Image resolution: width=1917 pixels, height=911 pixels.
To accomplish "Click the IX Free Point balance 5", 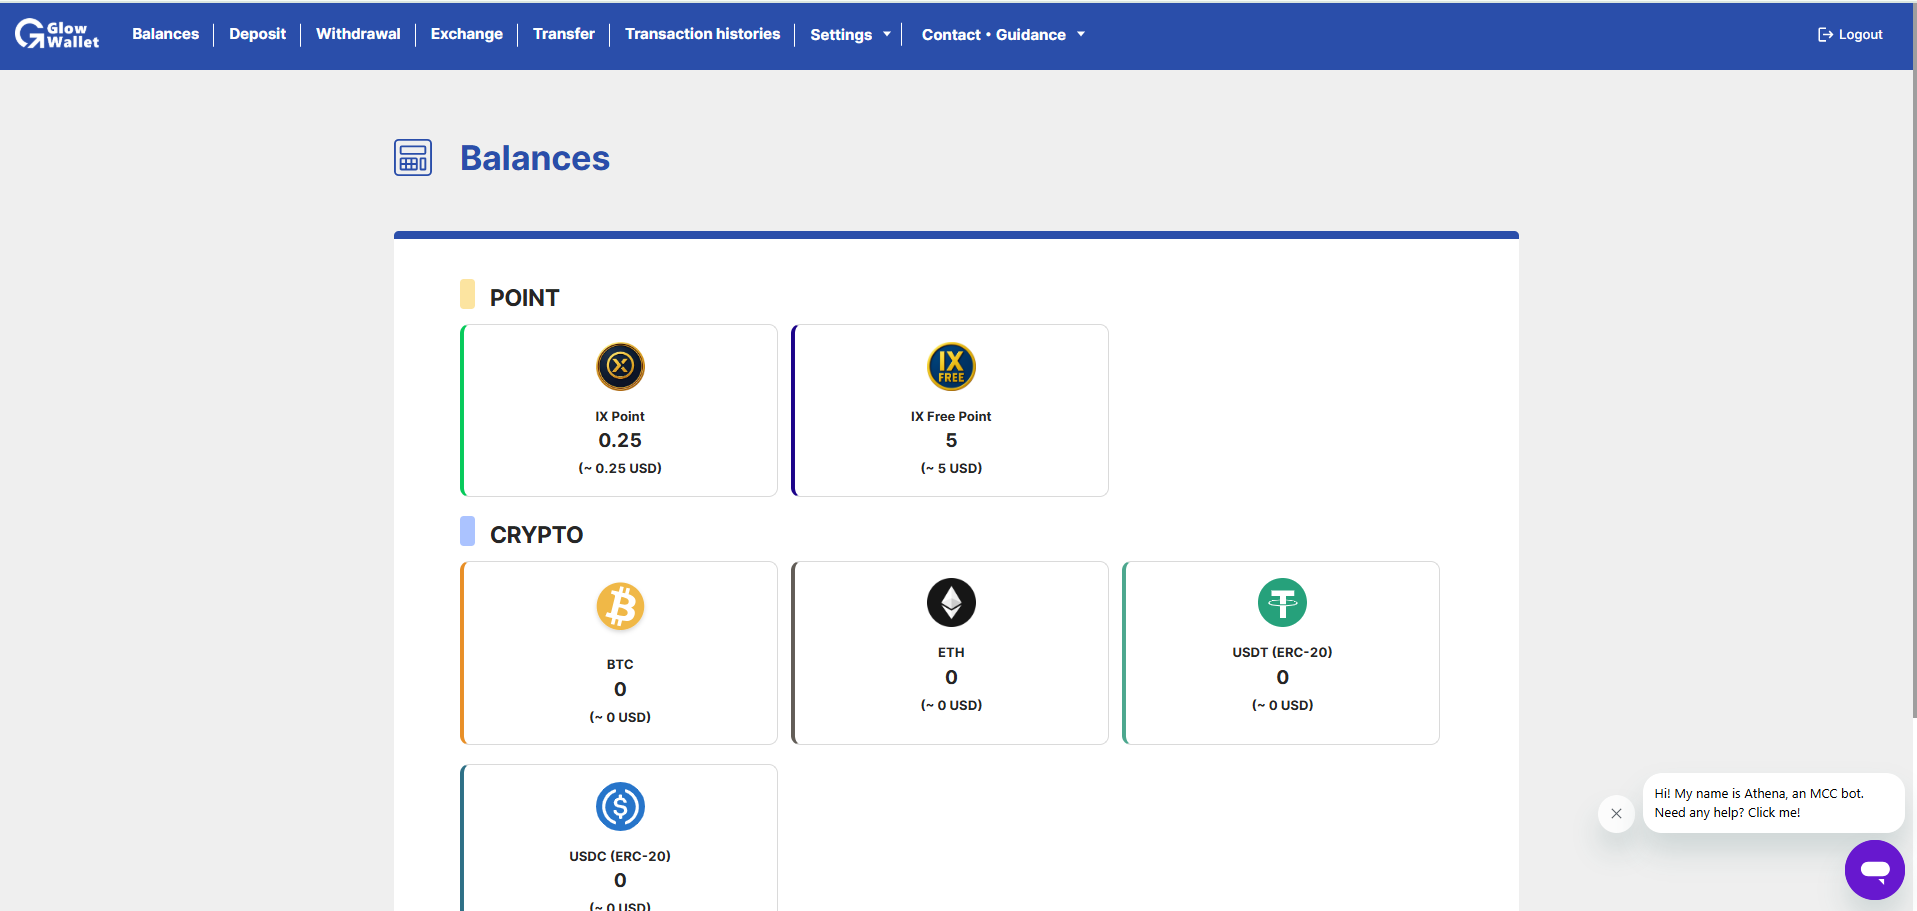I will tap(951, 440).
